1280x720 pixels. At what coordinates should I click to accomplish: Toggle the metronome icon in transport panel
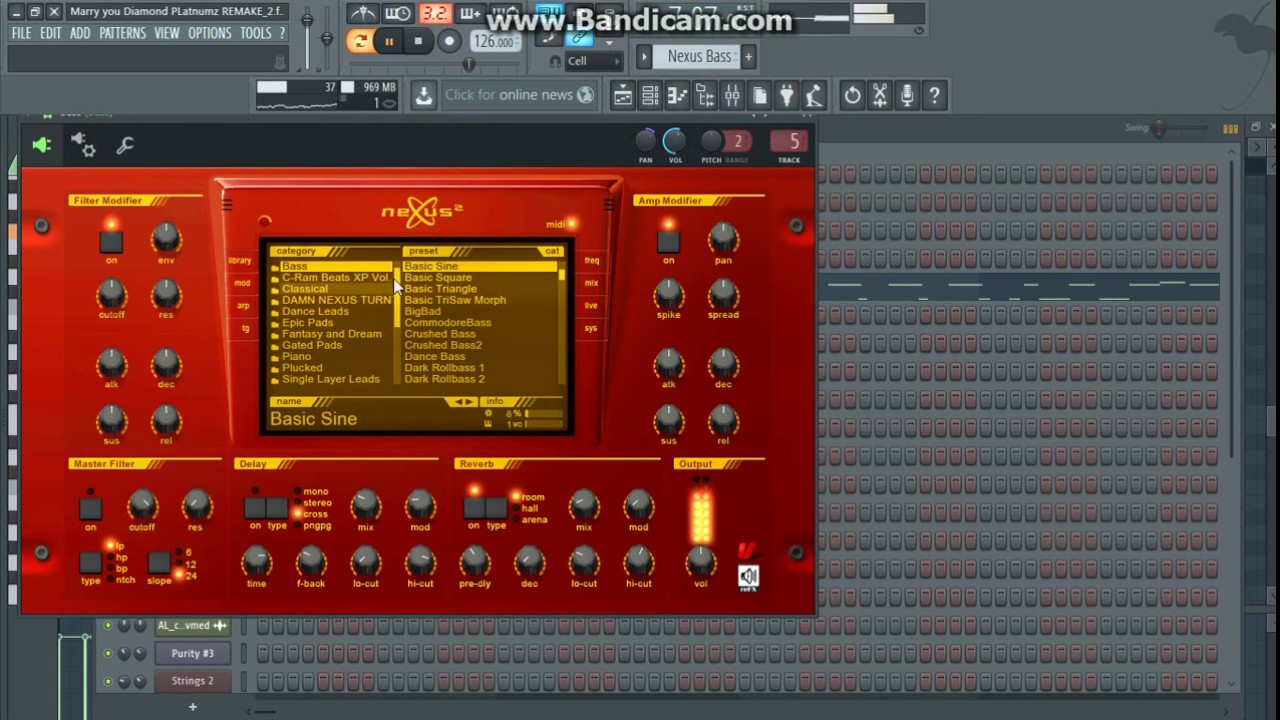point(362,14)
